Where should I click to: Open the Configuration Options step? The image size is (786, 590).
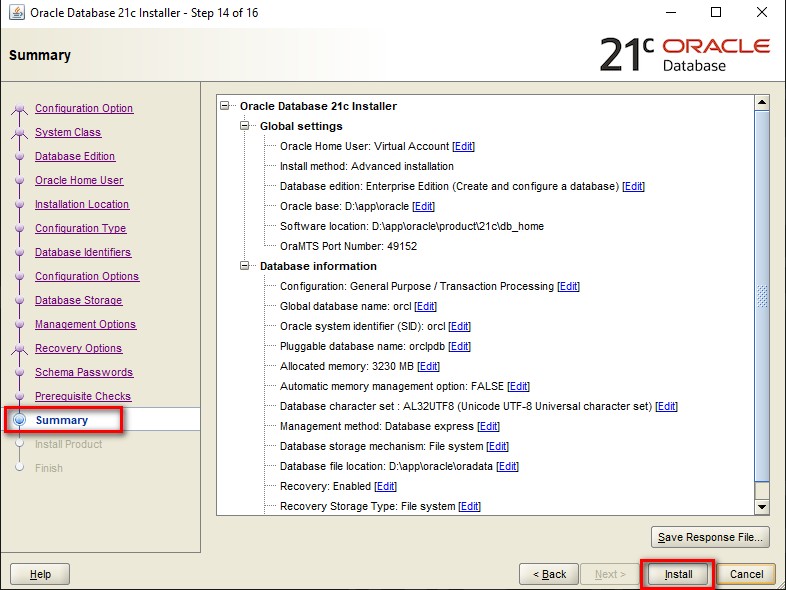[x=87, y=277]
